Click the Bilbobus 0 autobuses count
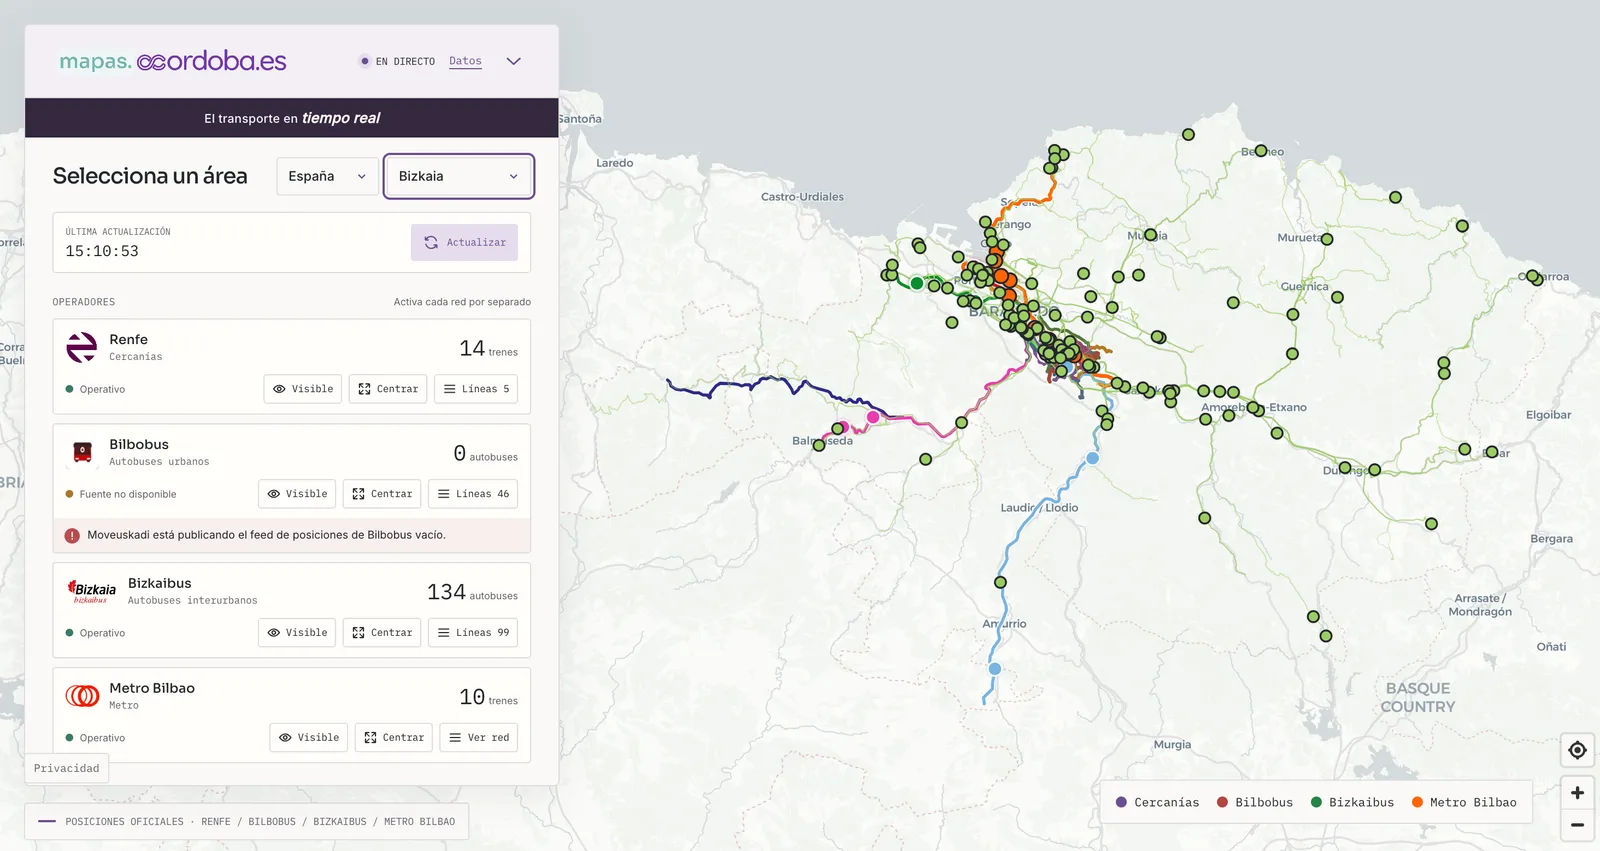 (x=485, y=453)
